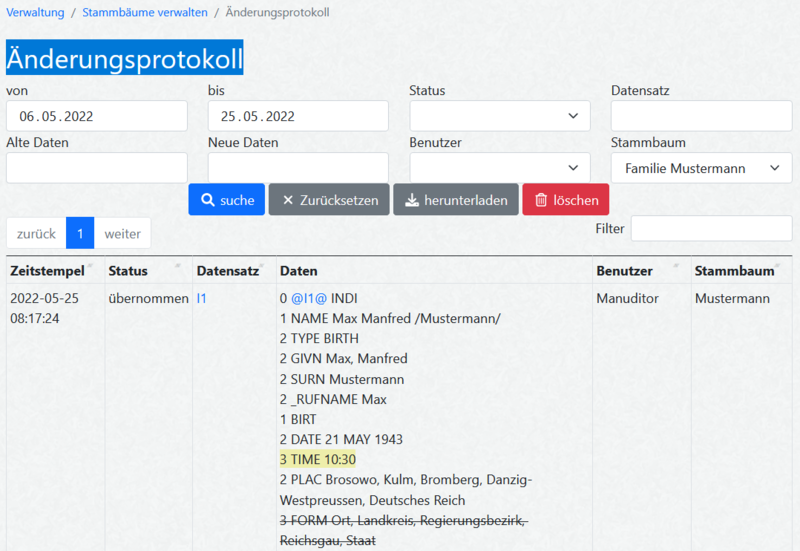Go to pagination page 1
Screen dimensions: 800x551
pyautogui.click(x=80, y=234)
